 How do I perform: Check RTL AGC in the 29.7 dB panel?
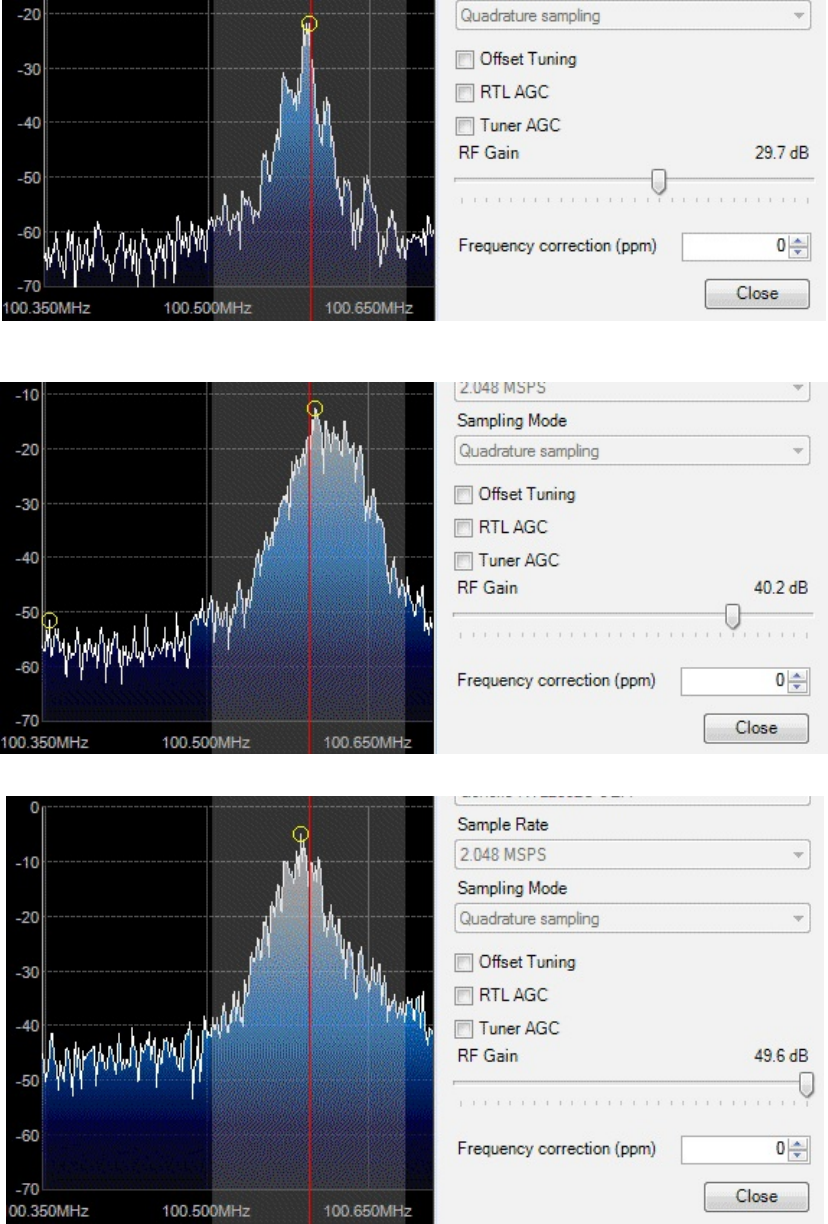463,93
